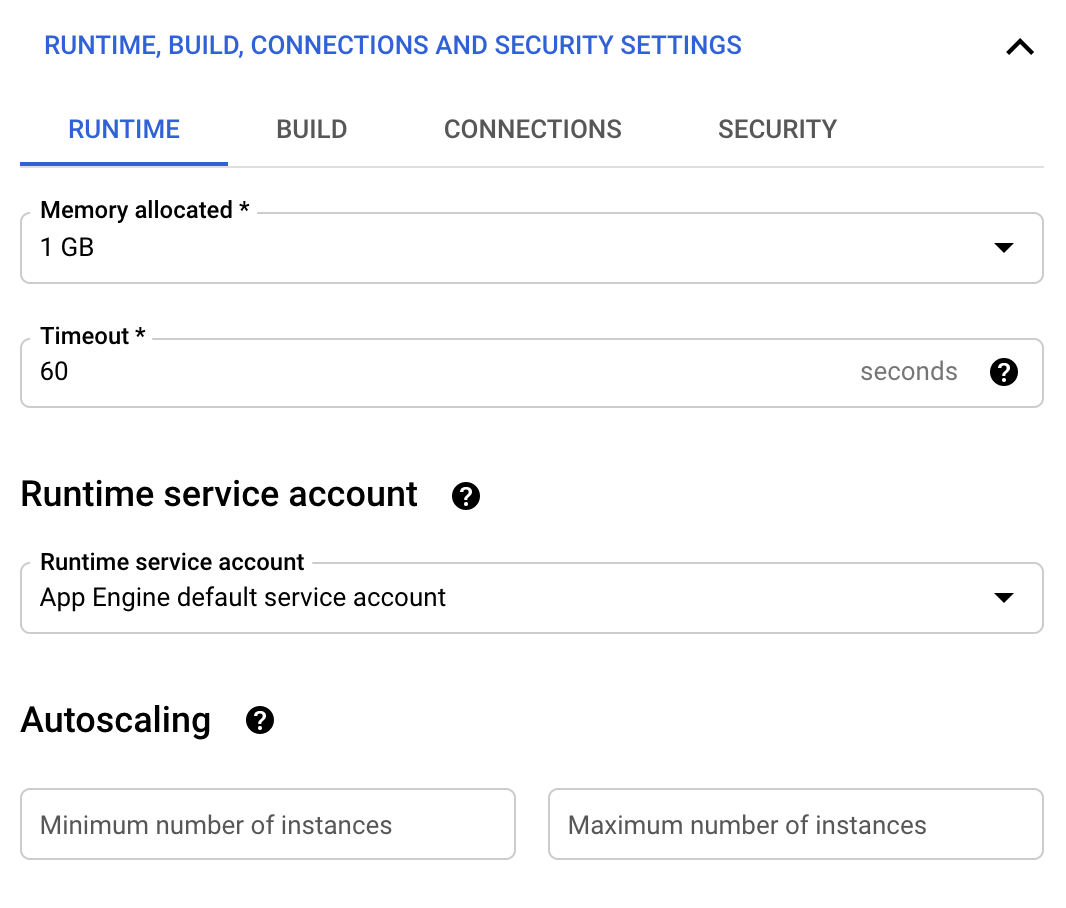The image size is (1066, 908).
Task: Click the 'seconds' unit label in Timeout
Action: (909, 372)
